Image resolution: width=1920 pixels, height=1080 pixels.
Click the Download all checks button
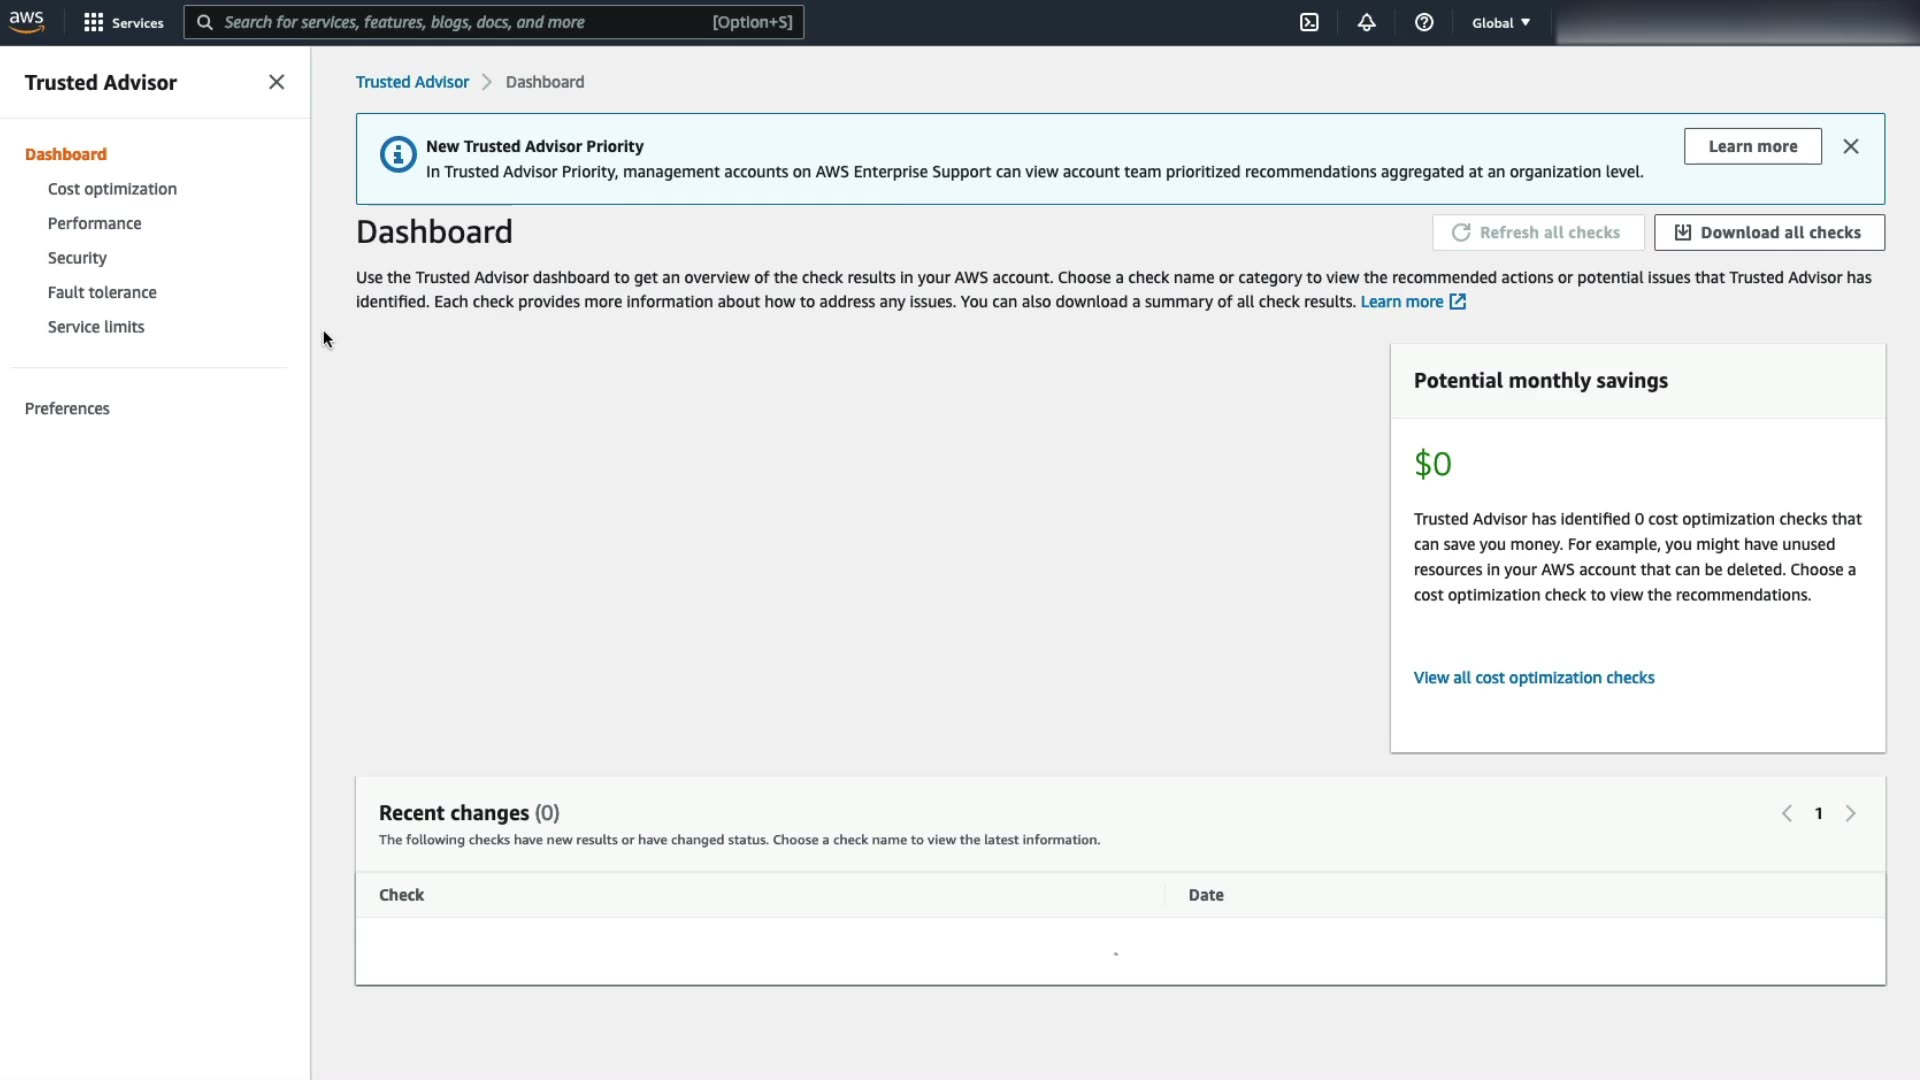click(1769, 232)
